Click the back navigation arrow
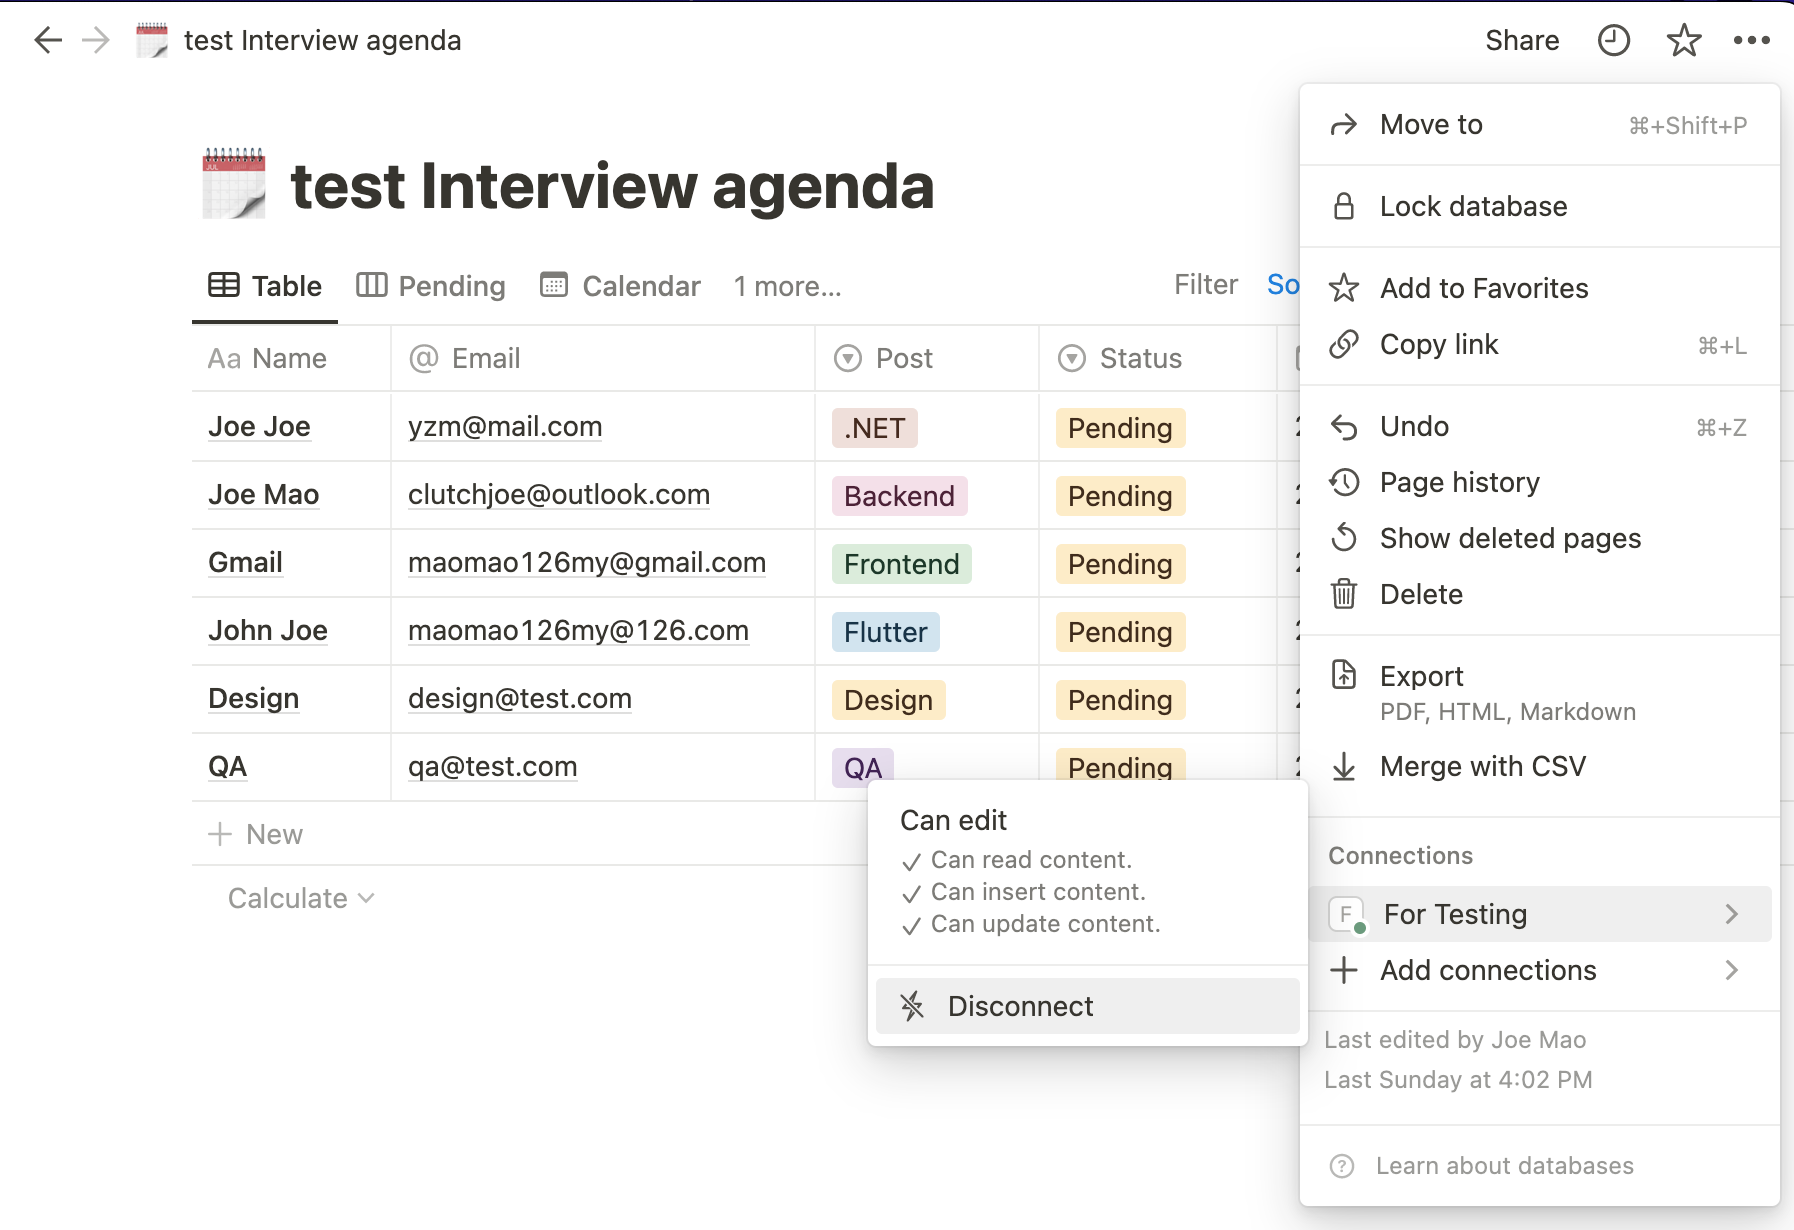The height and width of the screenshot is (1230, 1794). click(47, 40)
